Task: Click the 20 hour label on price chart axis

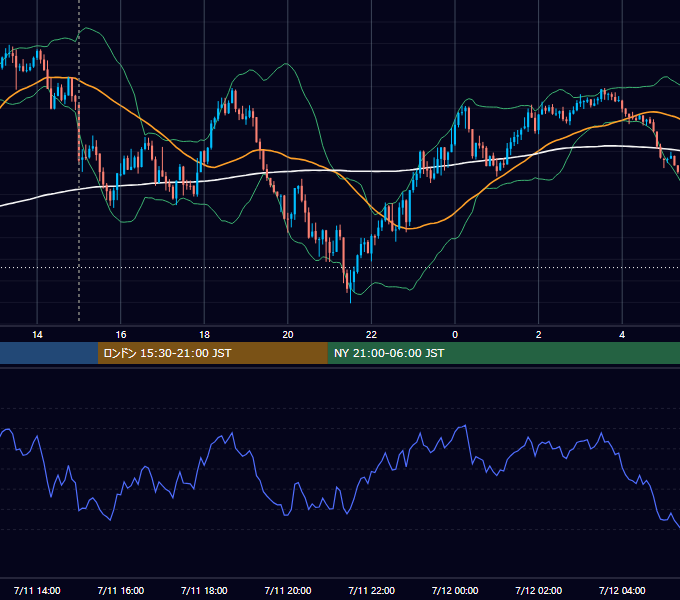Action: pos(288,335)
